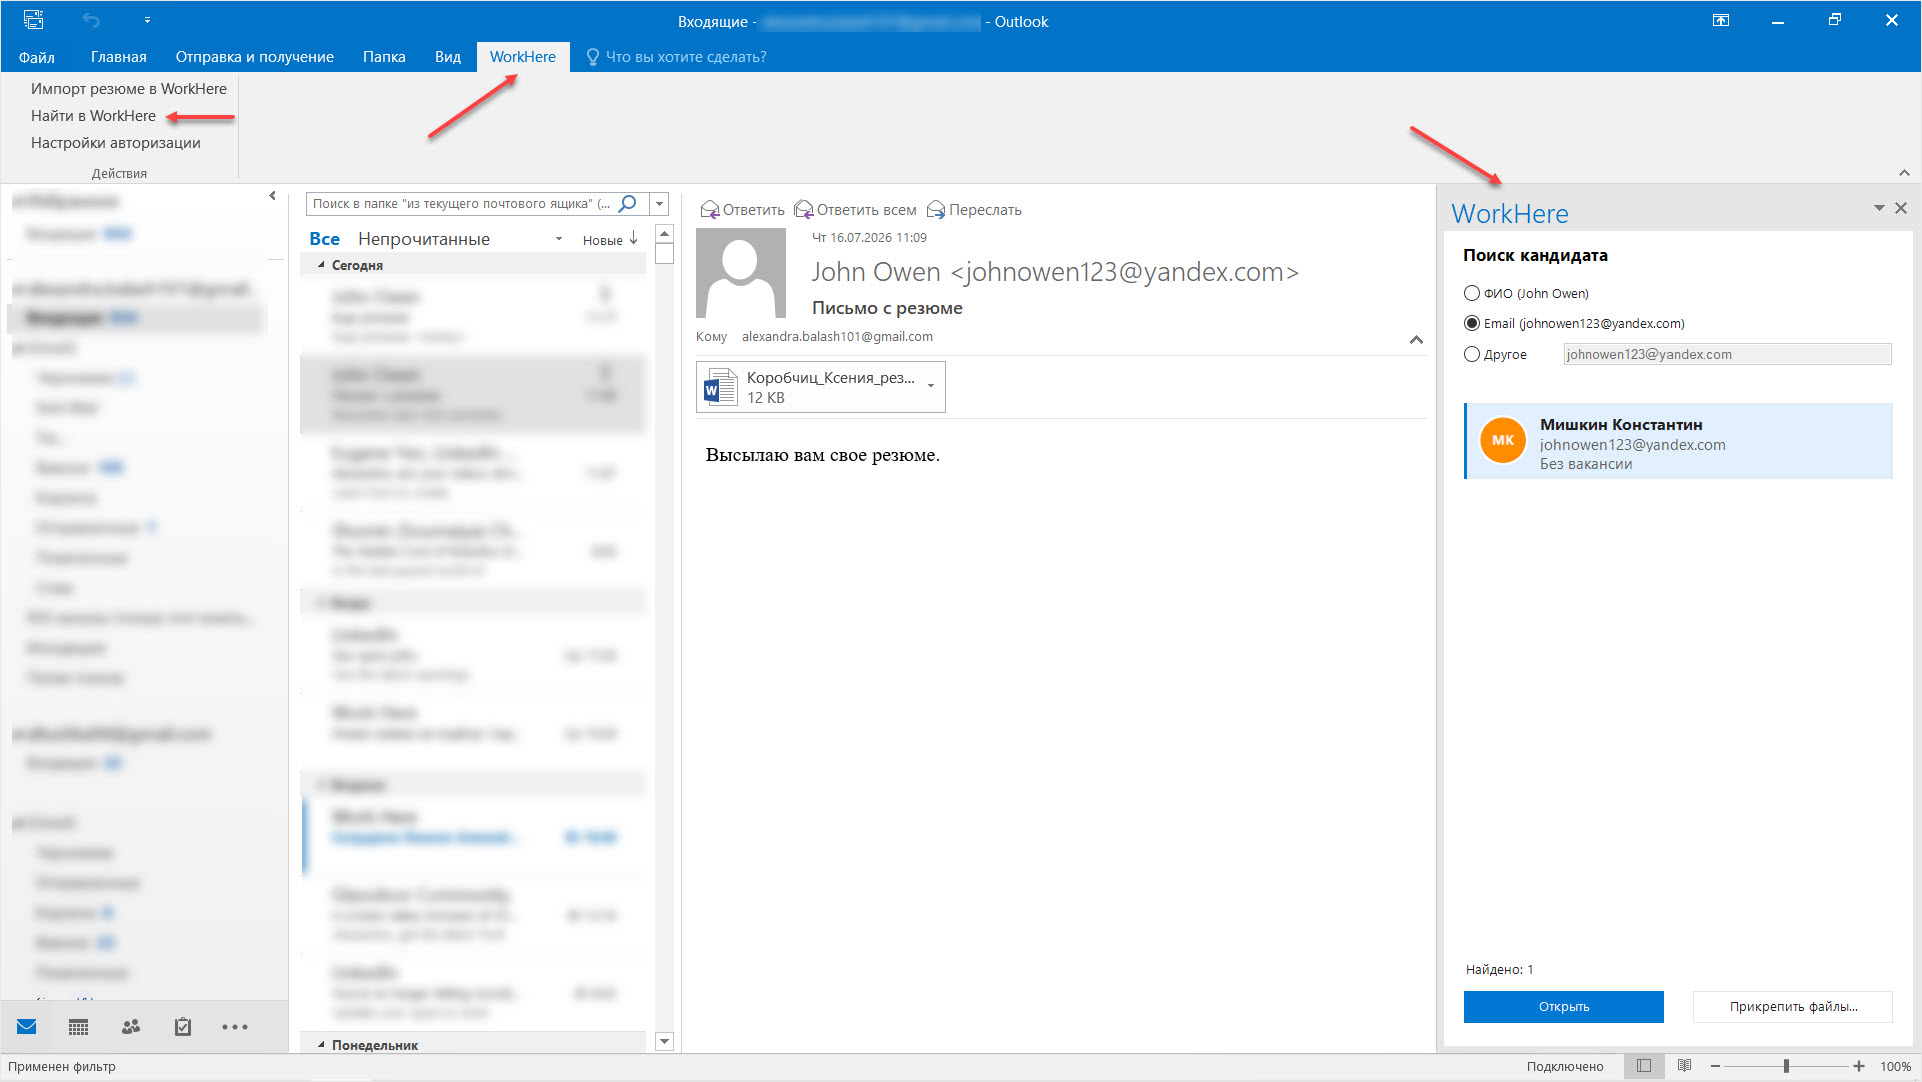Open the Файл menu

tap(37, 57)
